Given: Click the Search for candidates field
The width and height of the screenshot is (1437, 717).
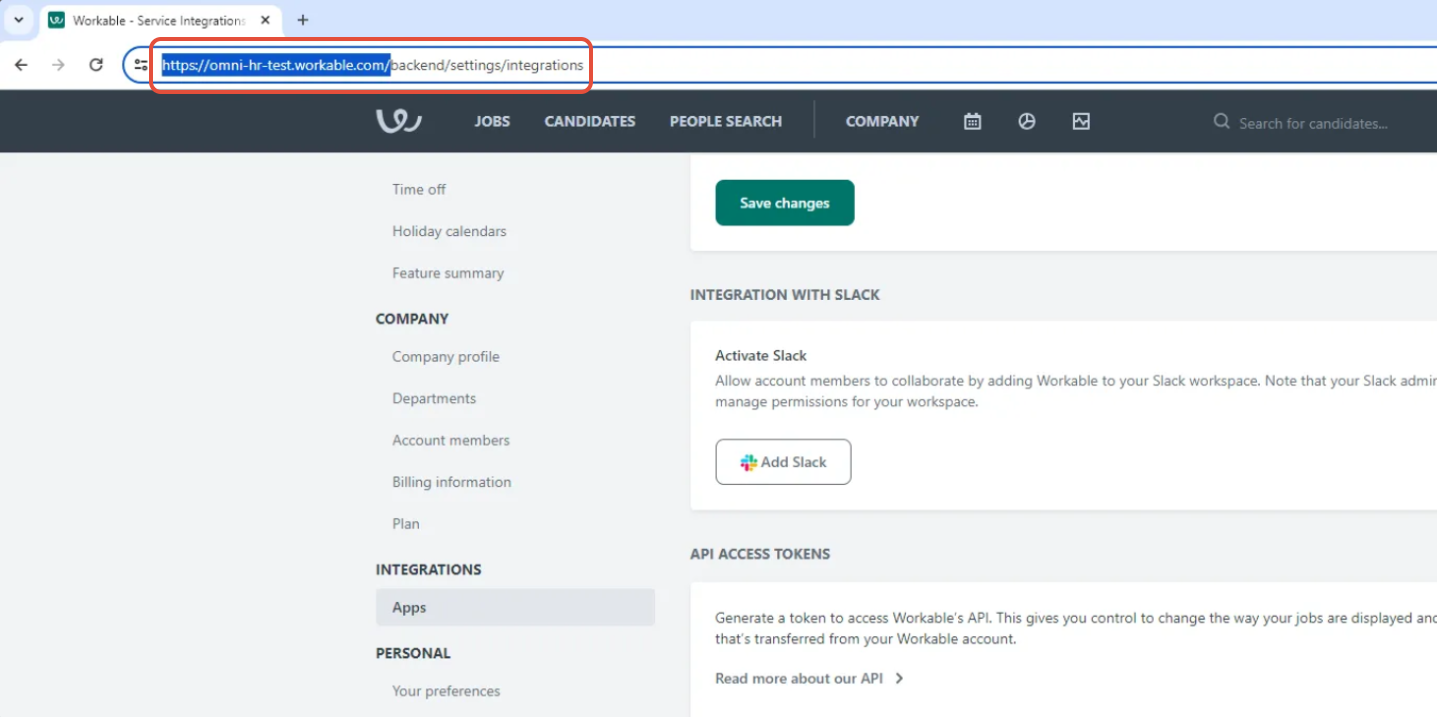Looking at the screenshot, I should coord(1313,123).
